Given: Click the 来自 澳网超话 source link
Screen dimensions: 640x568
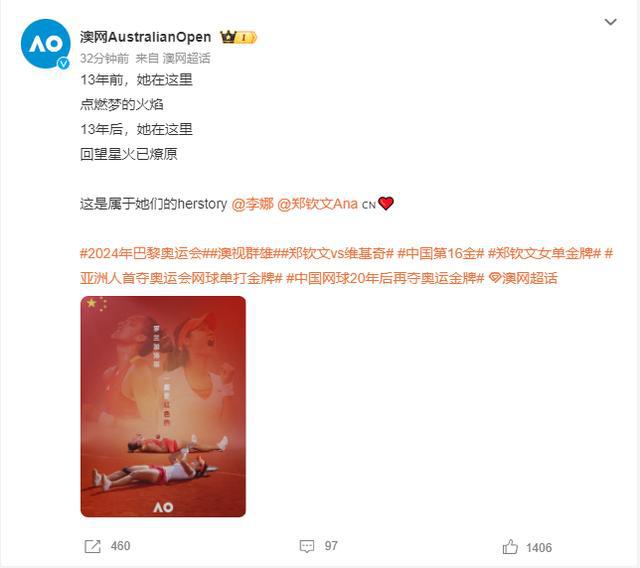Looking at the screenshot, I should click(x=173, y=58).
